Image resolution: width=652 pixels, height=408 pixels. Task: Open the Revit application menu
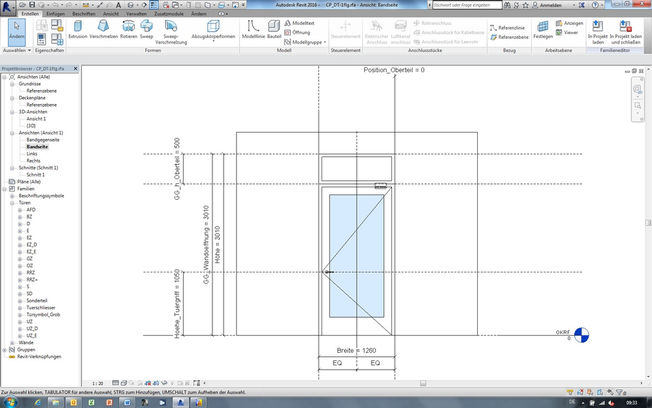tap(7, 7)
